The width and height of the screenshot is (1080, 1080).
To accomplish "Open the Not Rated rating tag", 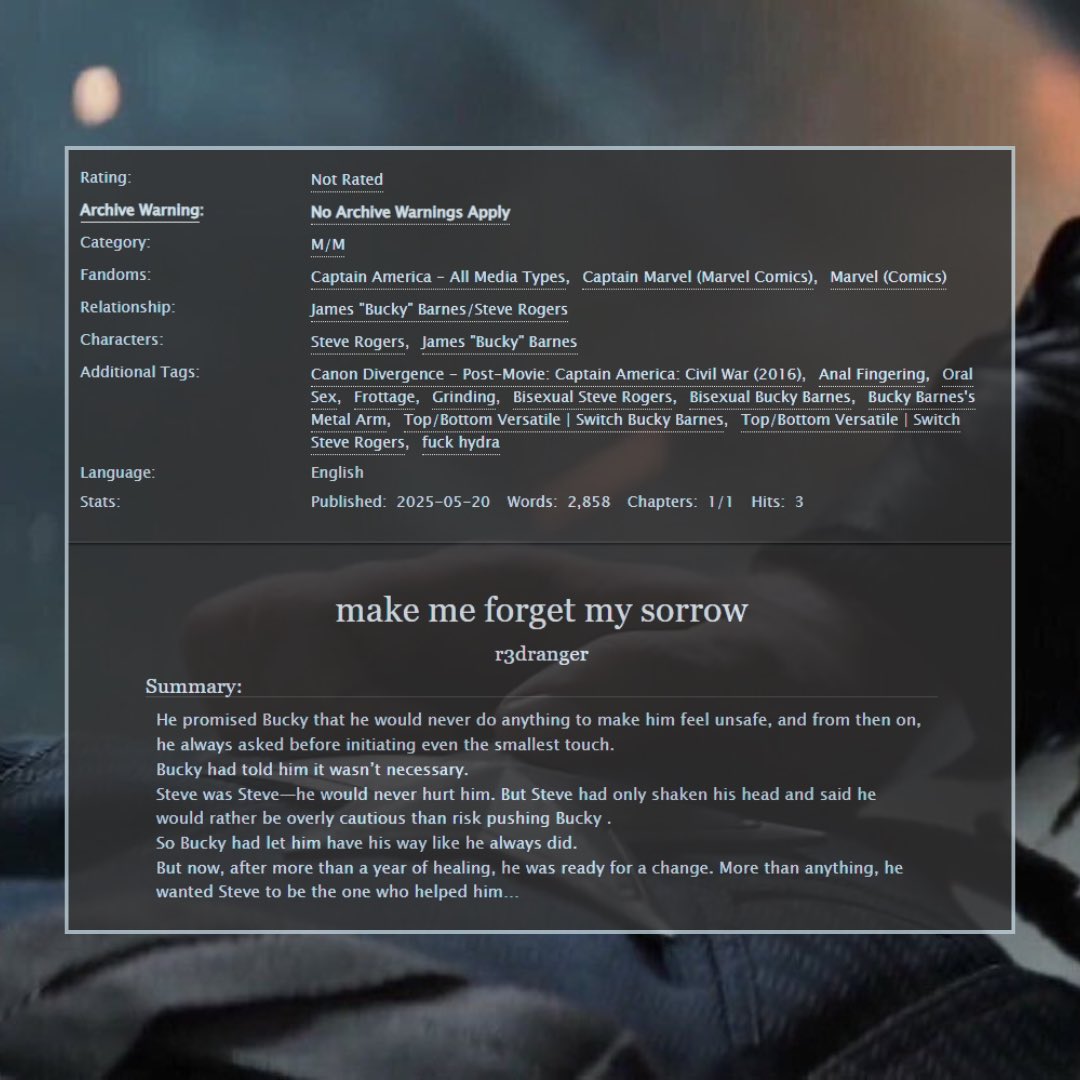I will (x=346, y=179).
